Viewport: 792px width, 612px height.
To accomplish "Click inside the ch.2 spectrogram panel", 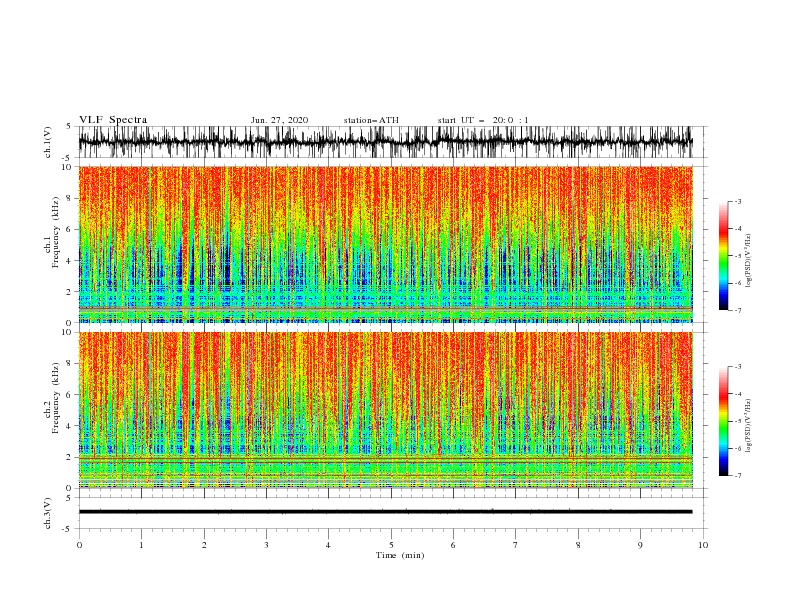I will [x=385, y=410].
